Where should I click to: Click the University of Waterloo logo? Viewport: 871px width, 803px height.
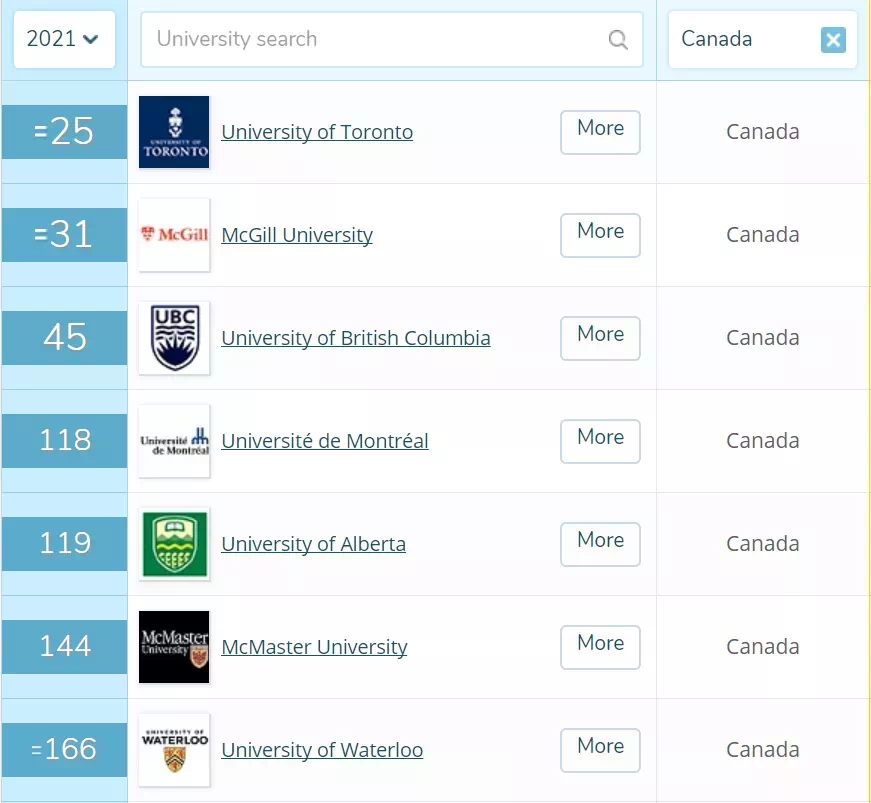coord(174,750)
